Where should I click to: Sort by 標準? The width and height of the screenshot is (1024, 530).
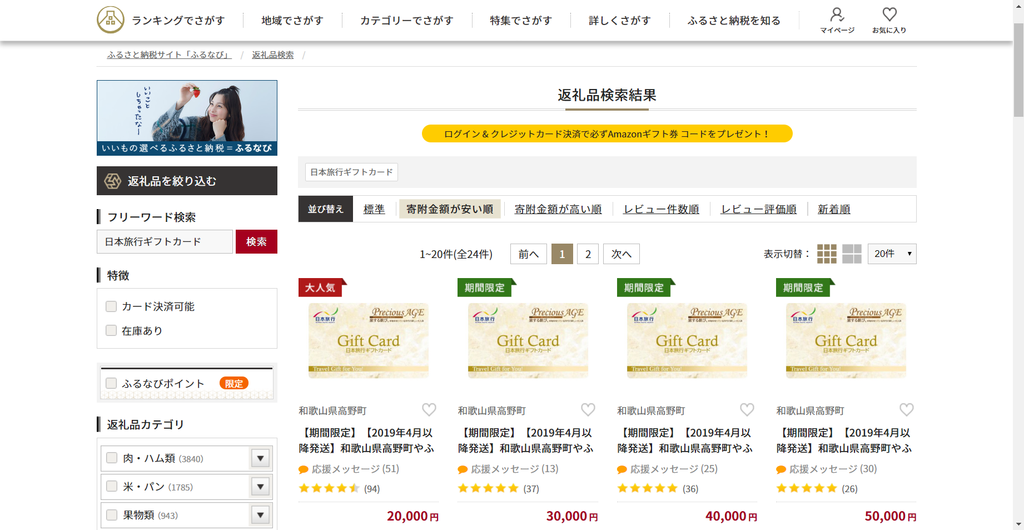point(374,209)
